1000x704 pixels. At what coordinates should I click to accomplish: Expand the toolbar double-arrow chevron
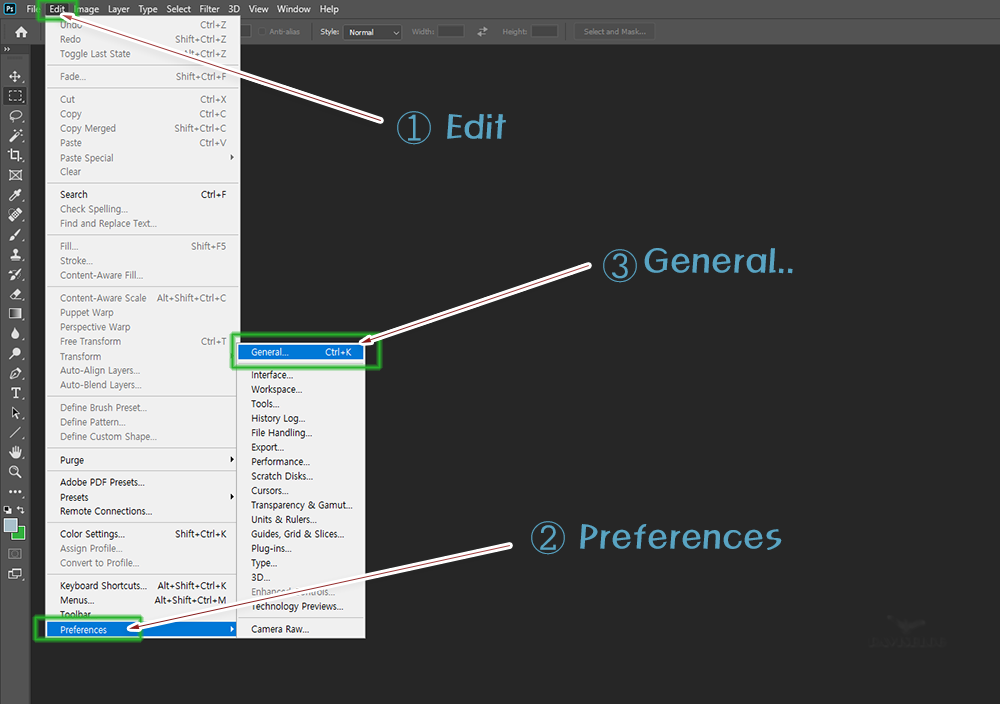(7, 49)
